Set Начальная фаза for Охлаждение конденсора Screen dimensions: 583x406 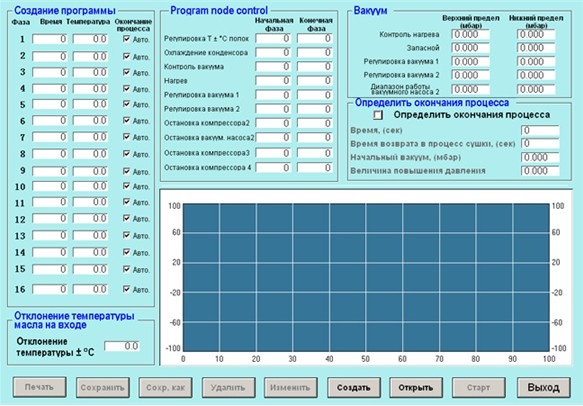click(273, 53)
